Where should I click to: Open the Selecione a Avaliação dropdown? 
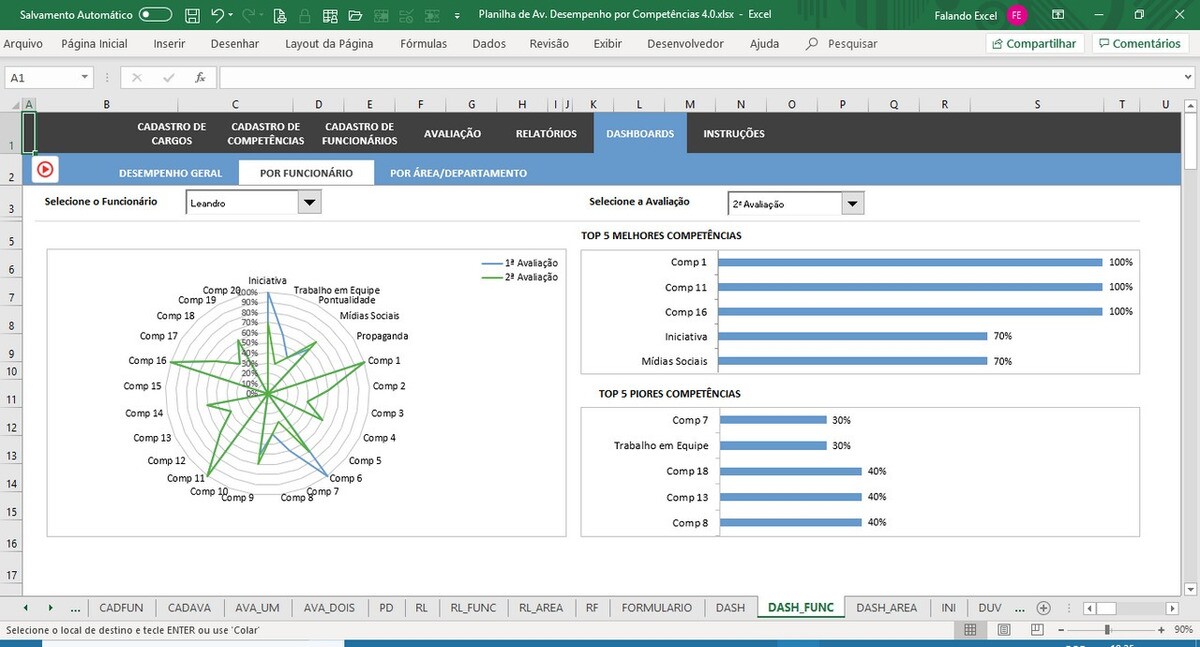[x=852, y=204]
